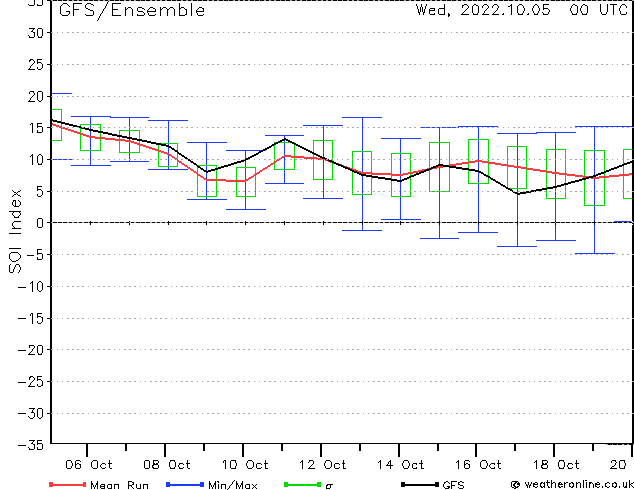The width and height of the screenshot is (634, 490).
Task: Click the y-axis value 10
Action: [35, 160]
